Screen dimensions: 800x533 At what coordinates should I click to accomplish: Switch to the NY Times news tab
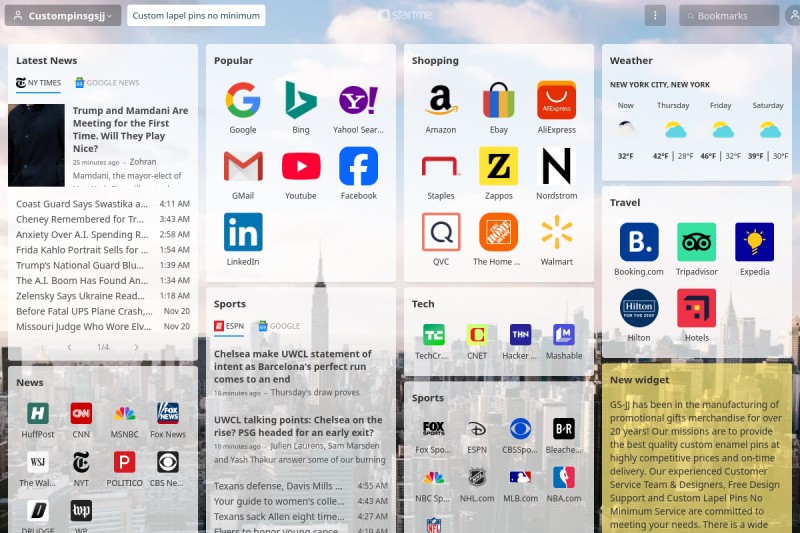pyautogui.click(x=38, y=83)
